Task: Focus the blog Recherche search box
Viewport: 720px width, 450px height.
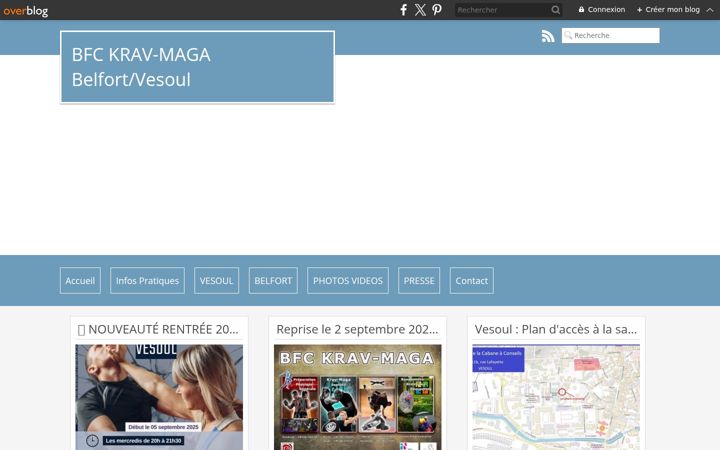Action: 610,35
